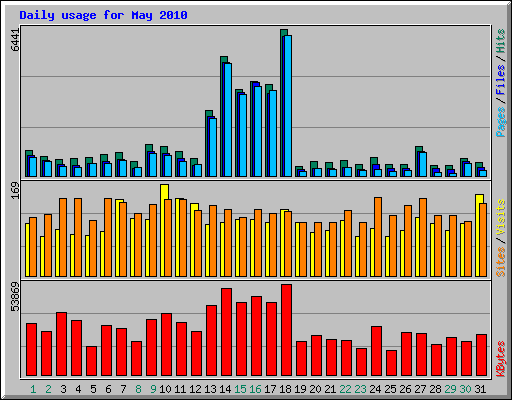Click day 25 on the x-axis
512x400 pixels.
(390, 389)
